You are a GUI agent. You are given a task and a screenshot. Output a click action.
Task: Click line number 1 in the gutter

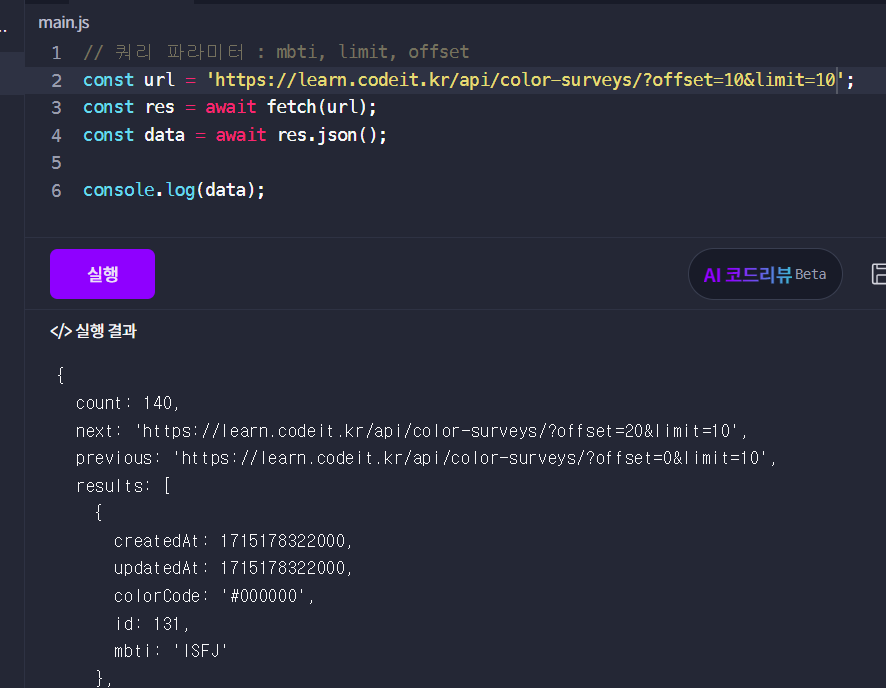(57, 53)
